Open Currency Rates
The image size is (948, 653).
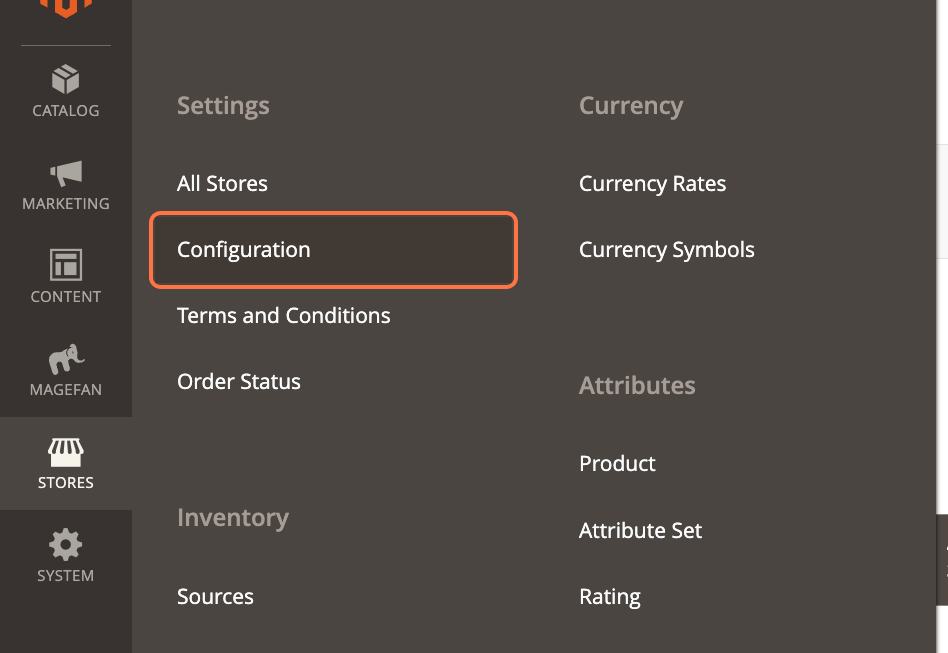pyautogui.click(x=652, y=183)
